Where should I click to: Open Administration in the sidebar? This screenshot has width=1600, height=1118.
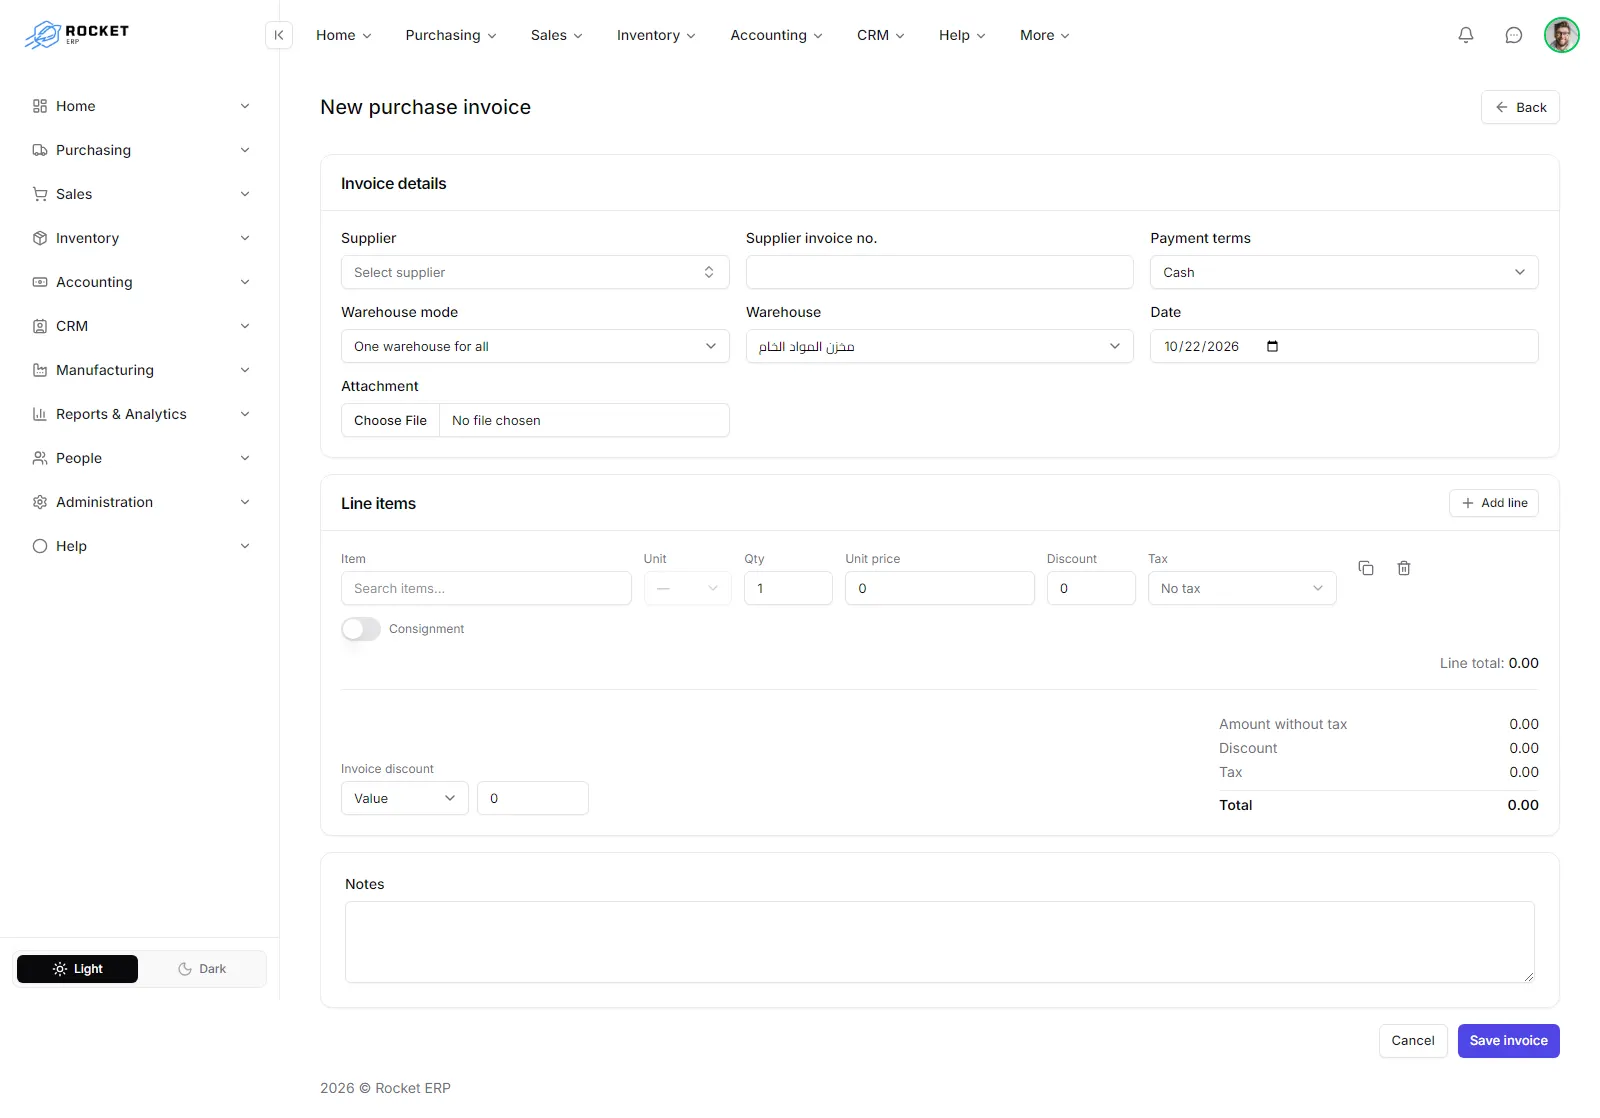140,502
